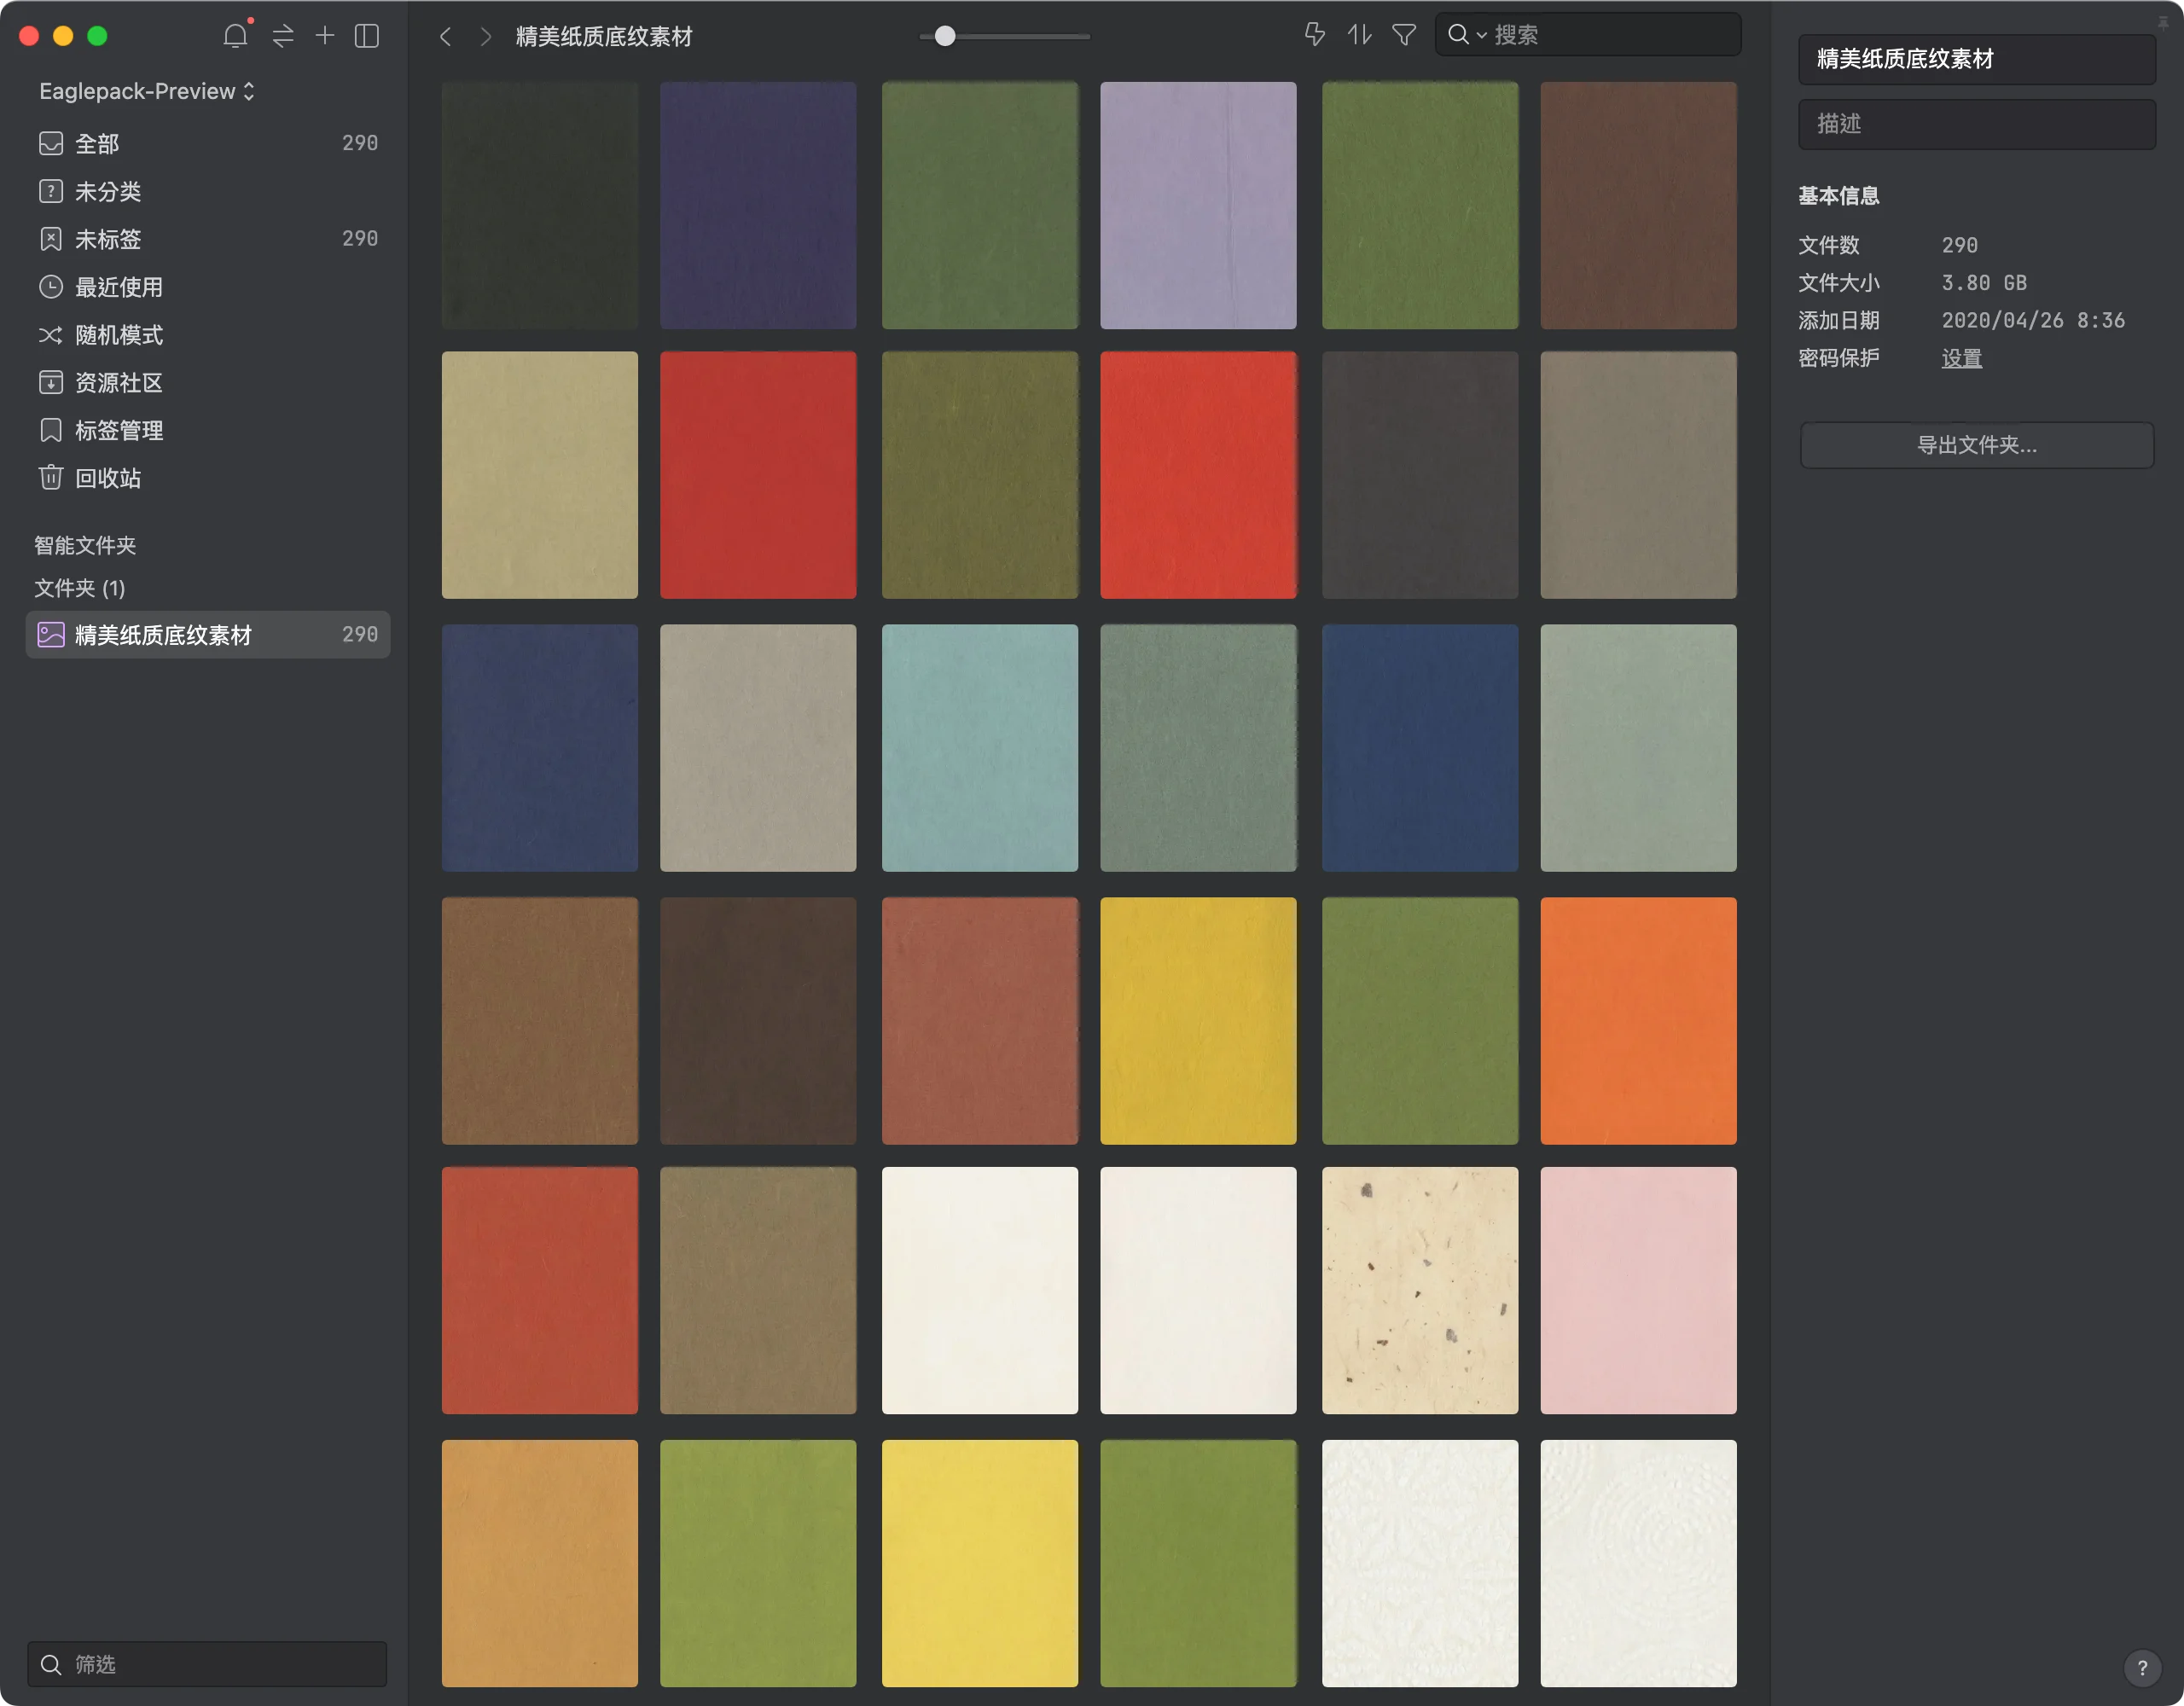Click the 回收站 trash can icon

(x=51, y=477)
